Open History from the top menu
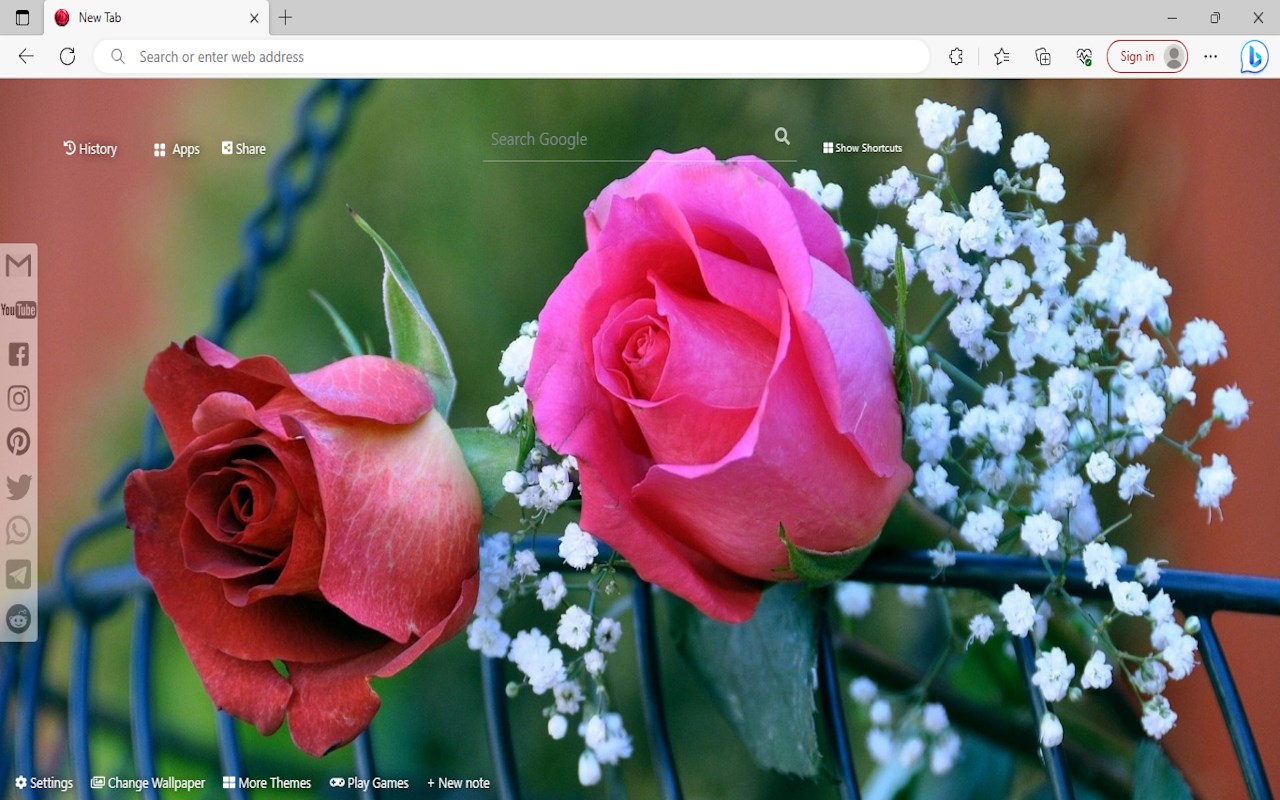 90,148
